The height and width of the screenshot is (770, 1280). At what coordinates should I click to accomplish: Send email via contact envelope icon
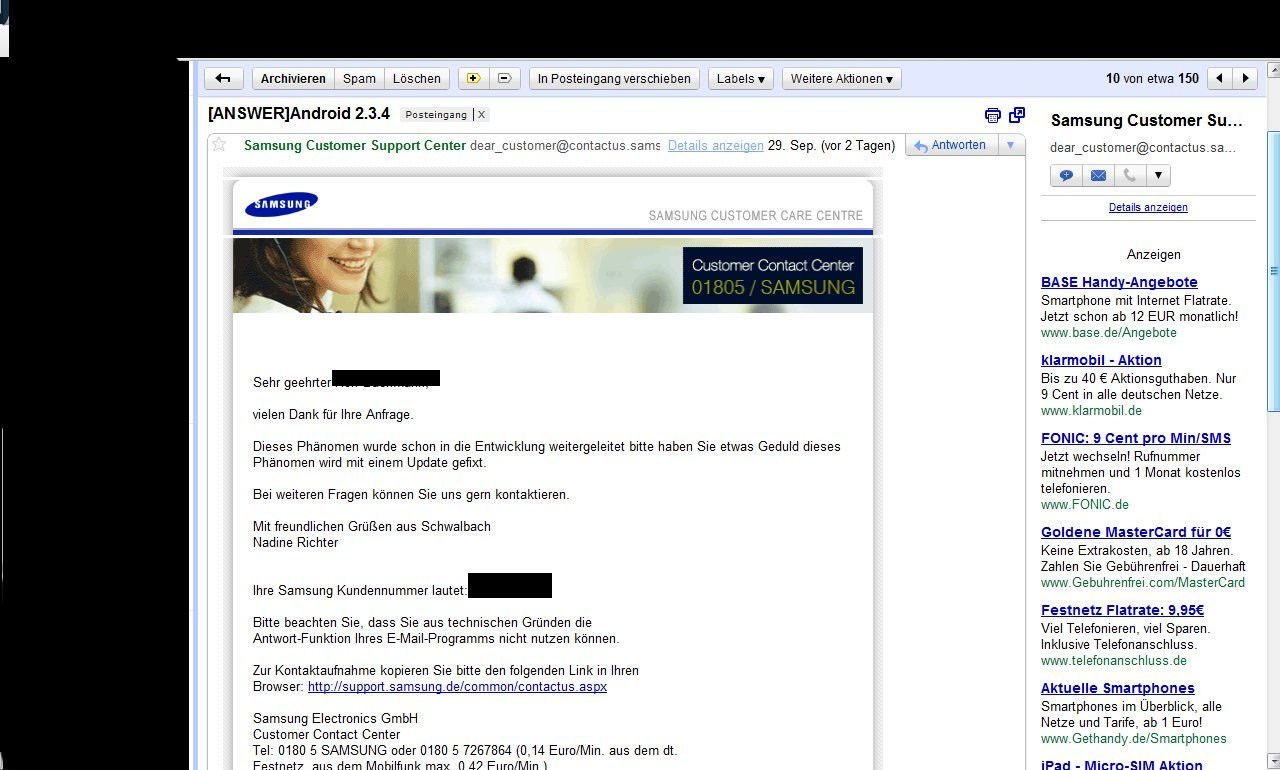pyautogui.click(x=1098, y=175)
